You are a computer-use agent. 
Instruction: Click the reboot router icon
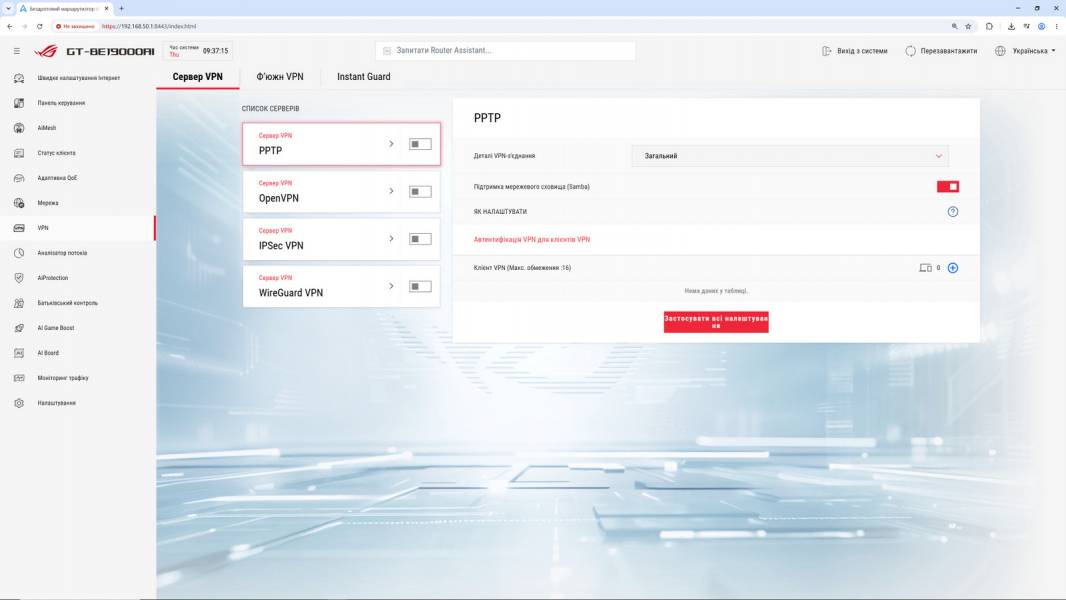point(910,51)
